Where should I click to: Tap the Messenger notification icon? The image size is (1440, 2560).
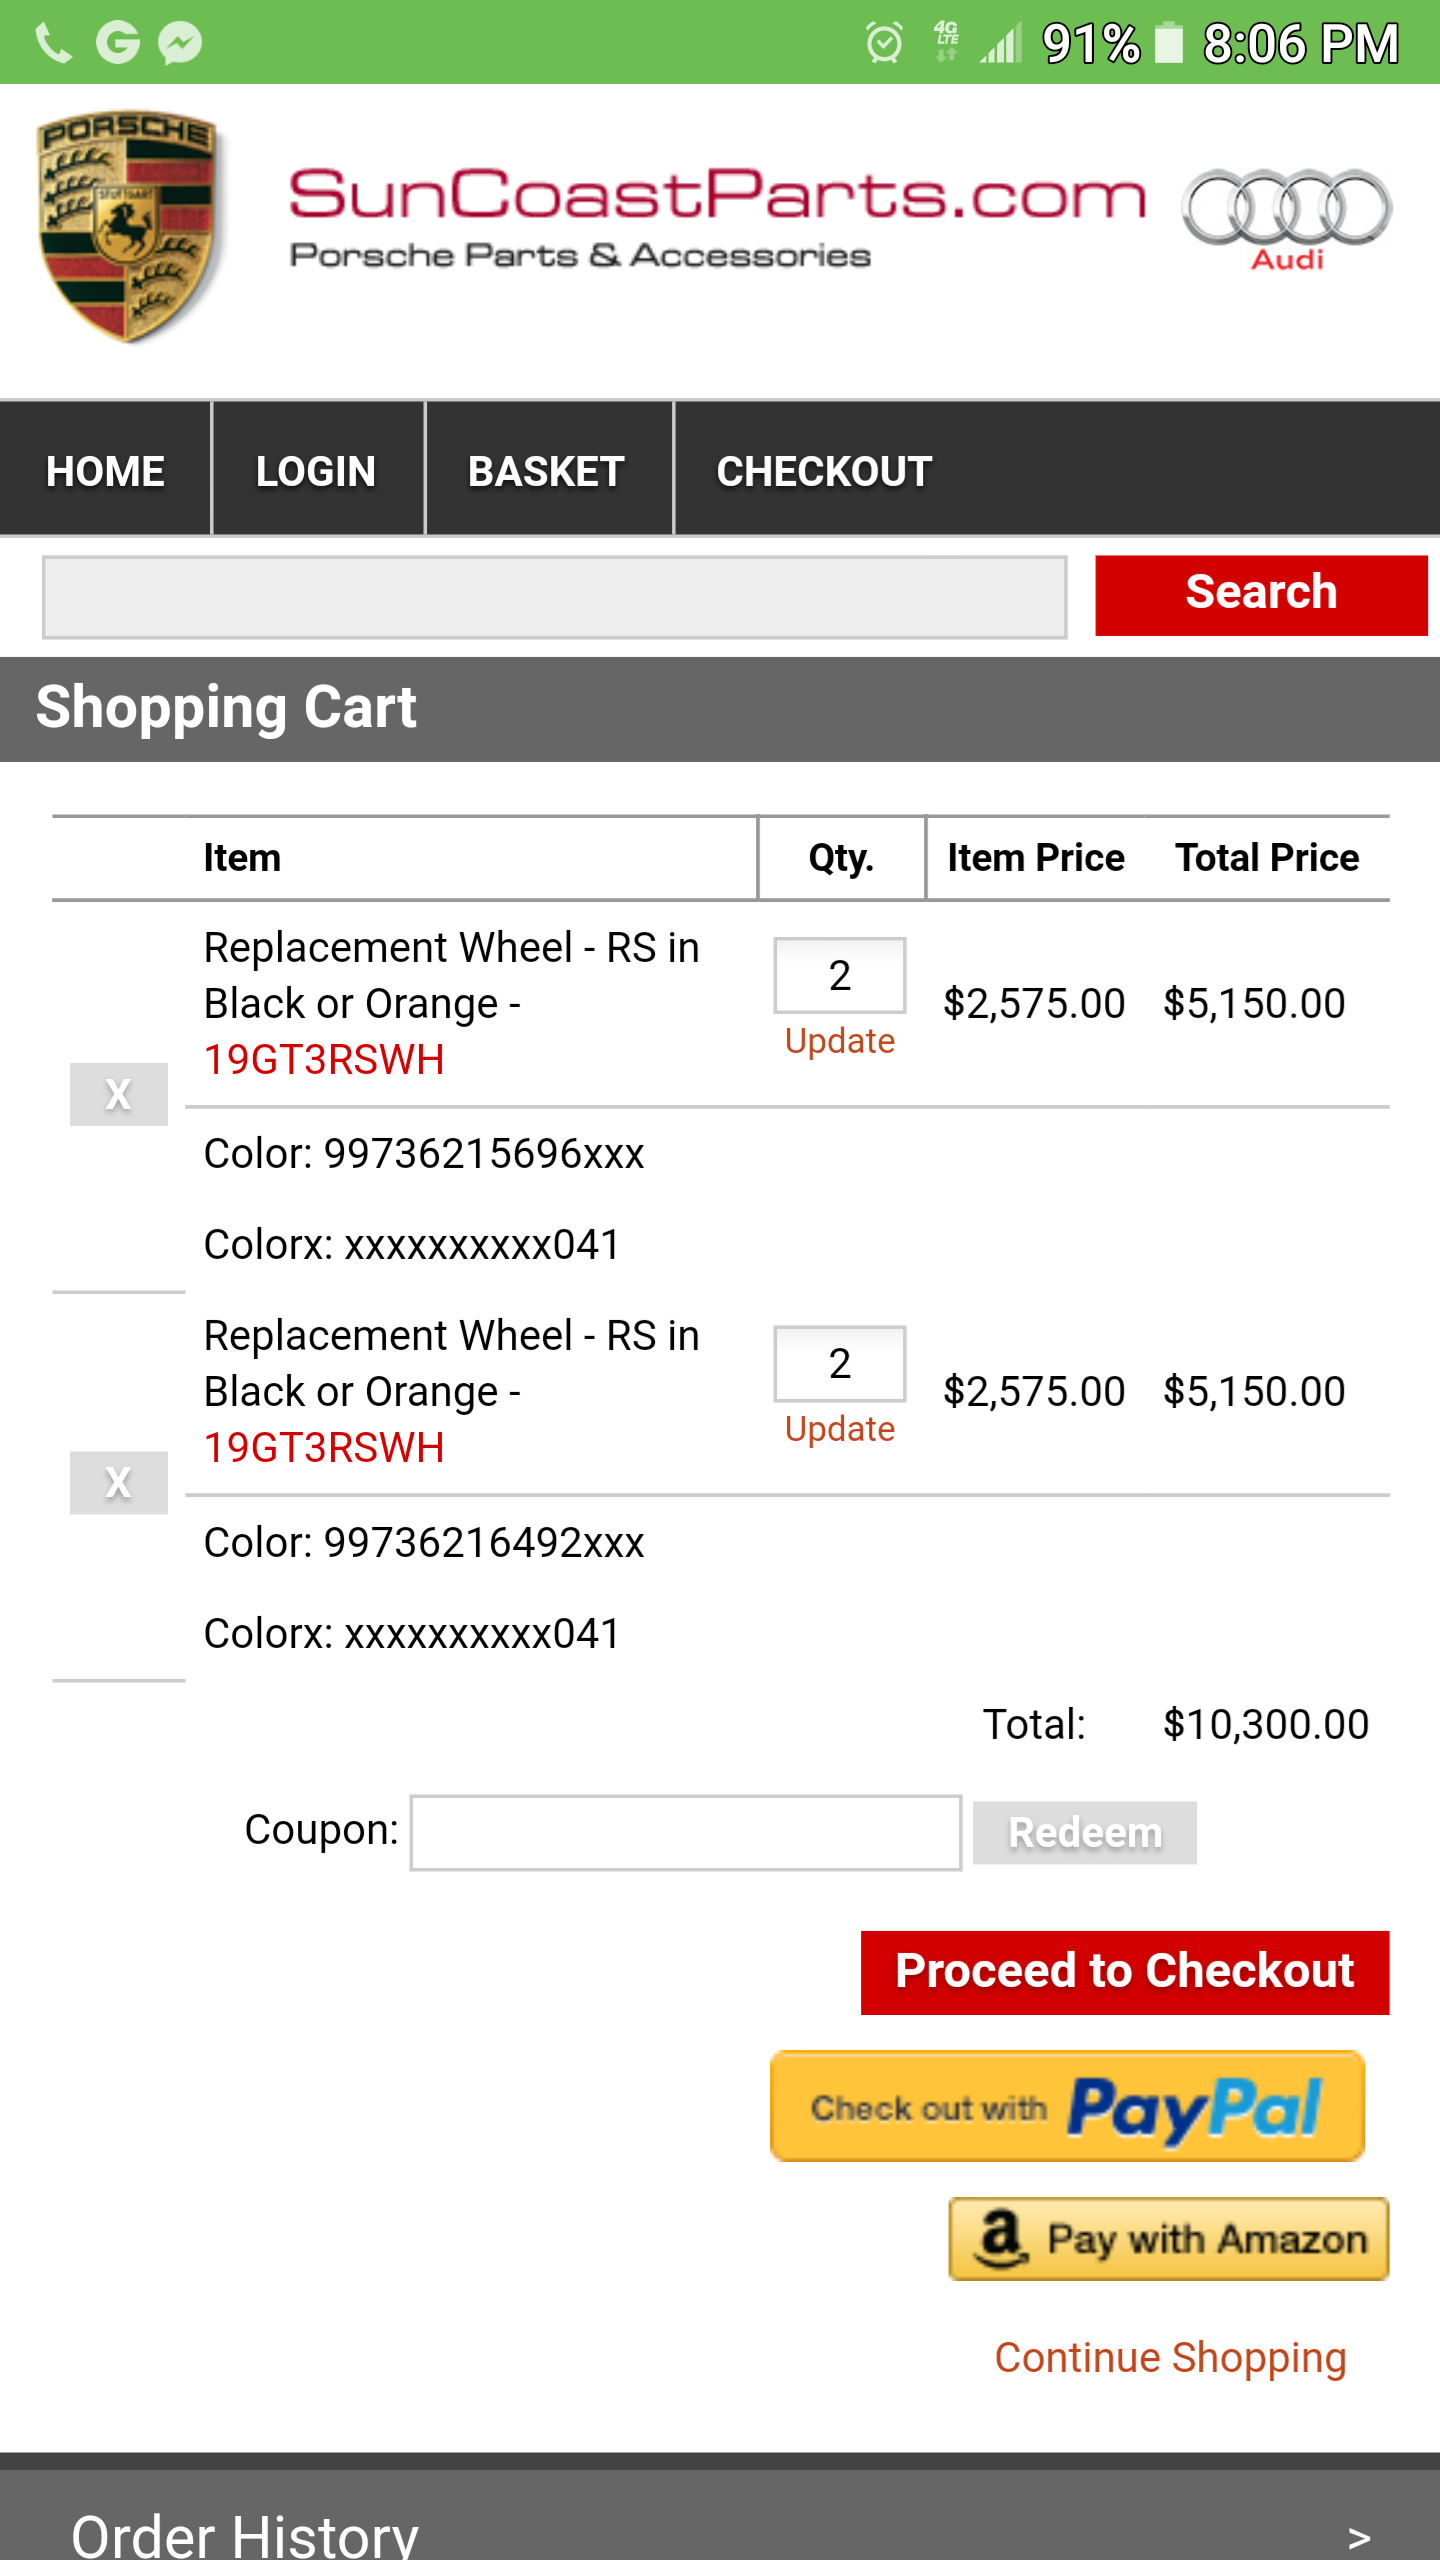181,43
